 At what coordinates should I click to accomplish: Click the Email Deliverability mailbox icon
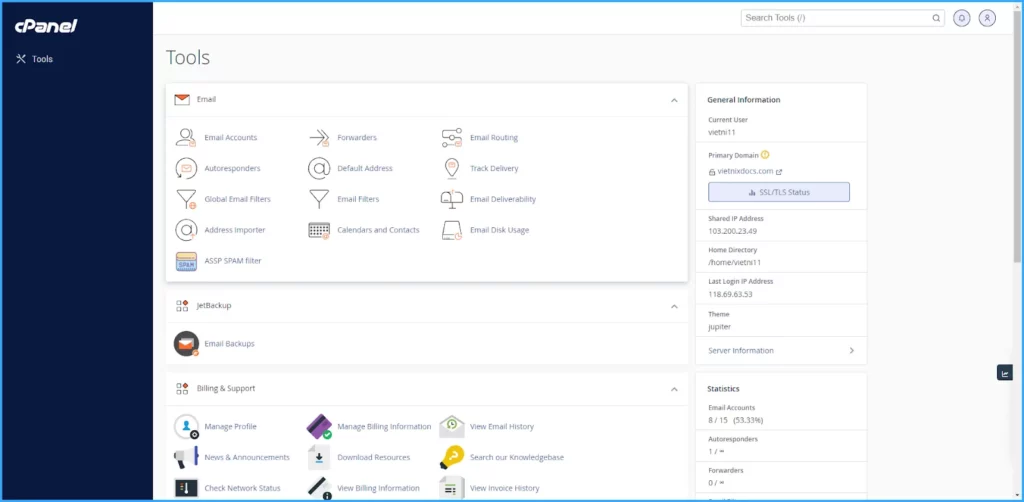(x=452, y=199)
